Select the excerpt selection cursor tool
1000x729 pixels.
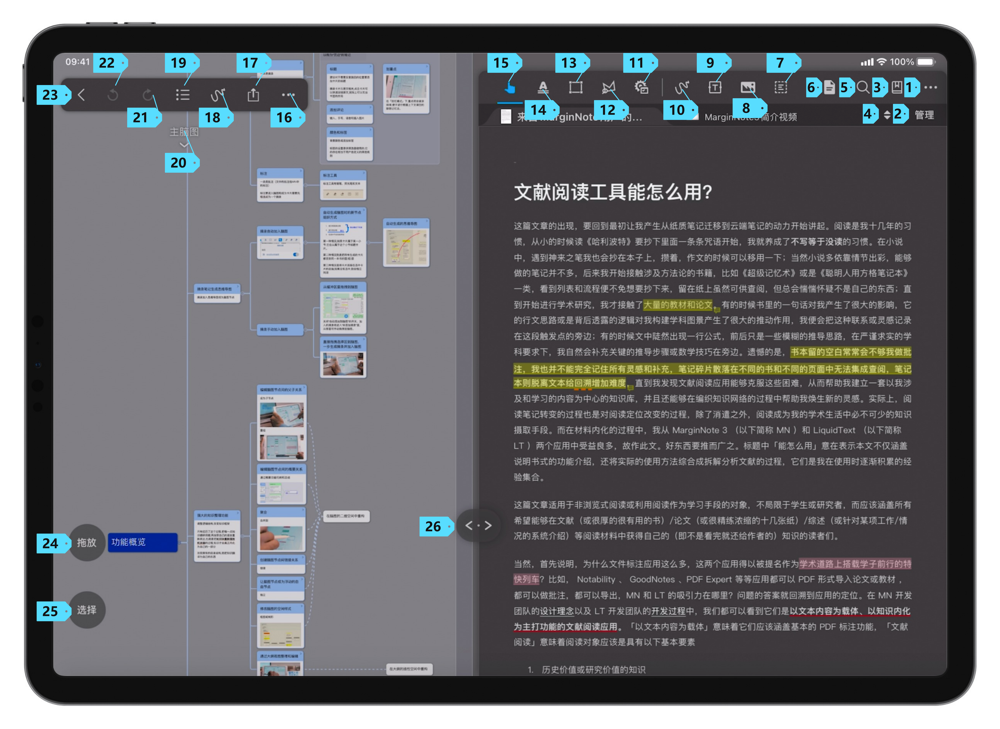[508, 88]
